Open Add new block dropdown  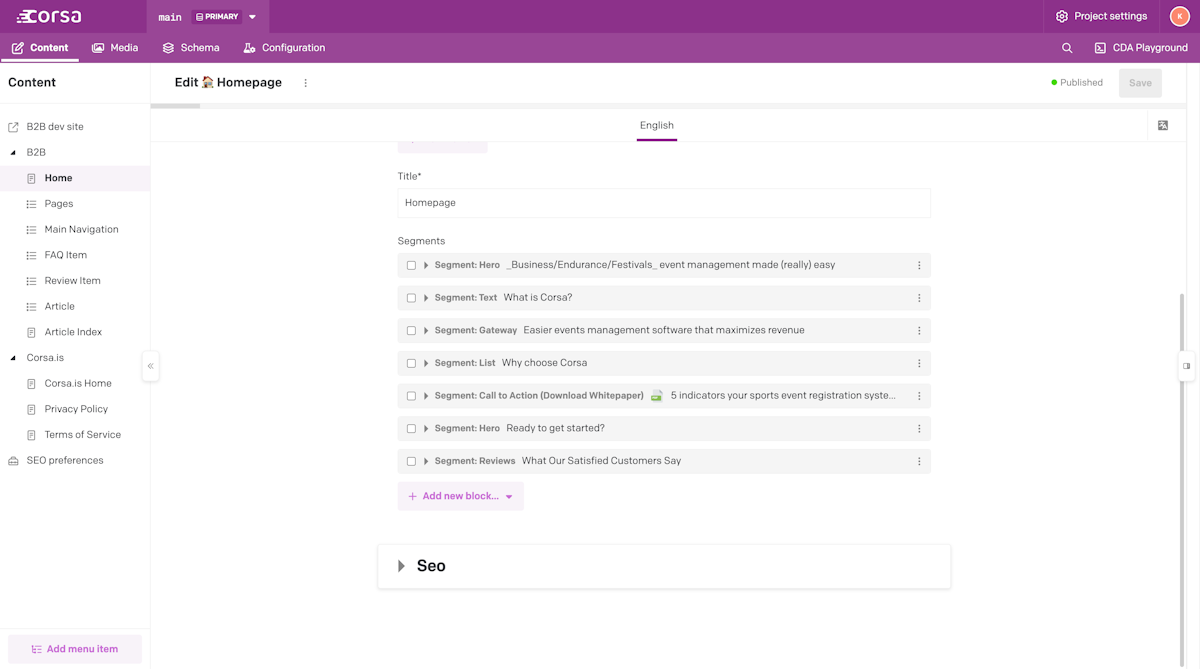coord(460,496)
